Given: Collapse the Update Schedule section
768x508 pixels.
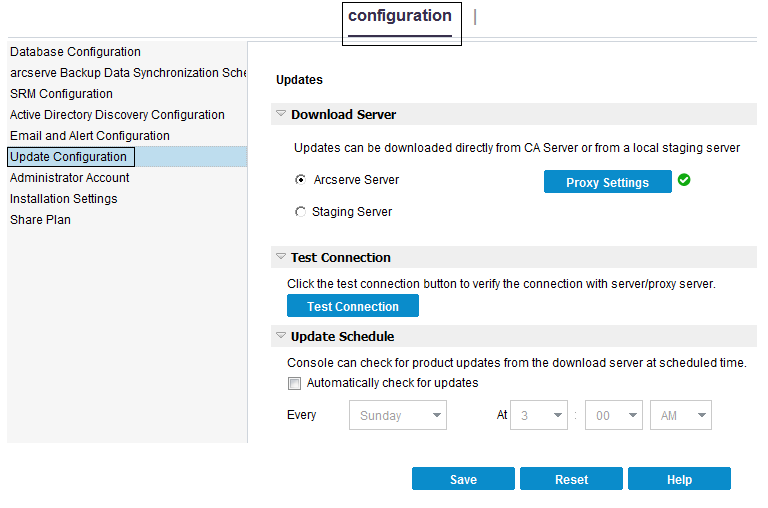Looking at the screenshot, I should click(x=281, y=337).
